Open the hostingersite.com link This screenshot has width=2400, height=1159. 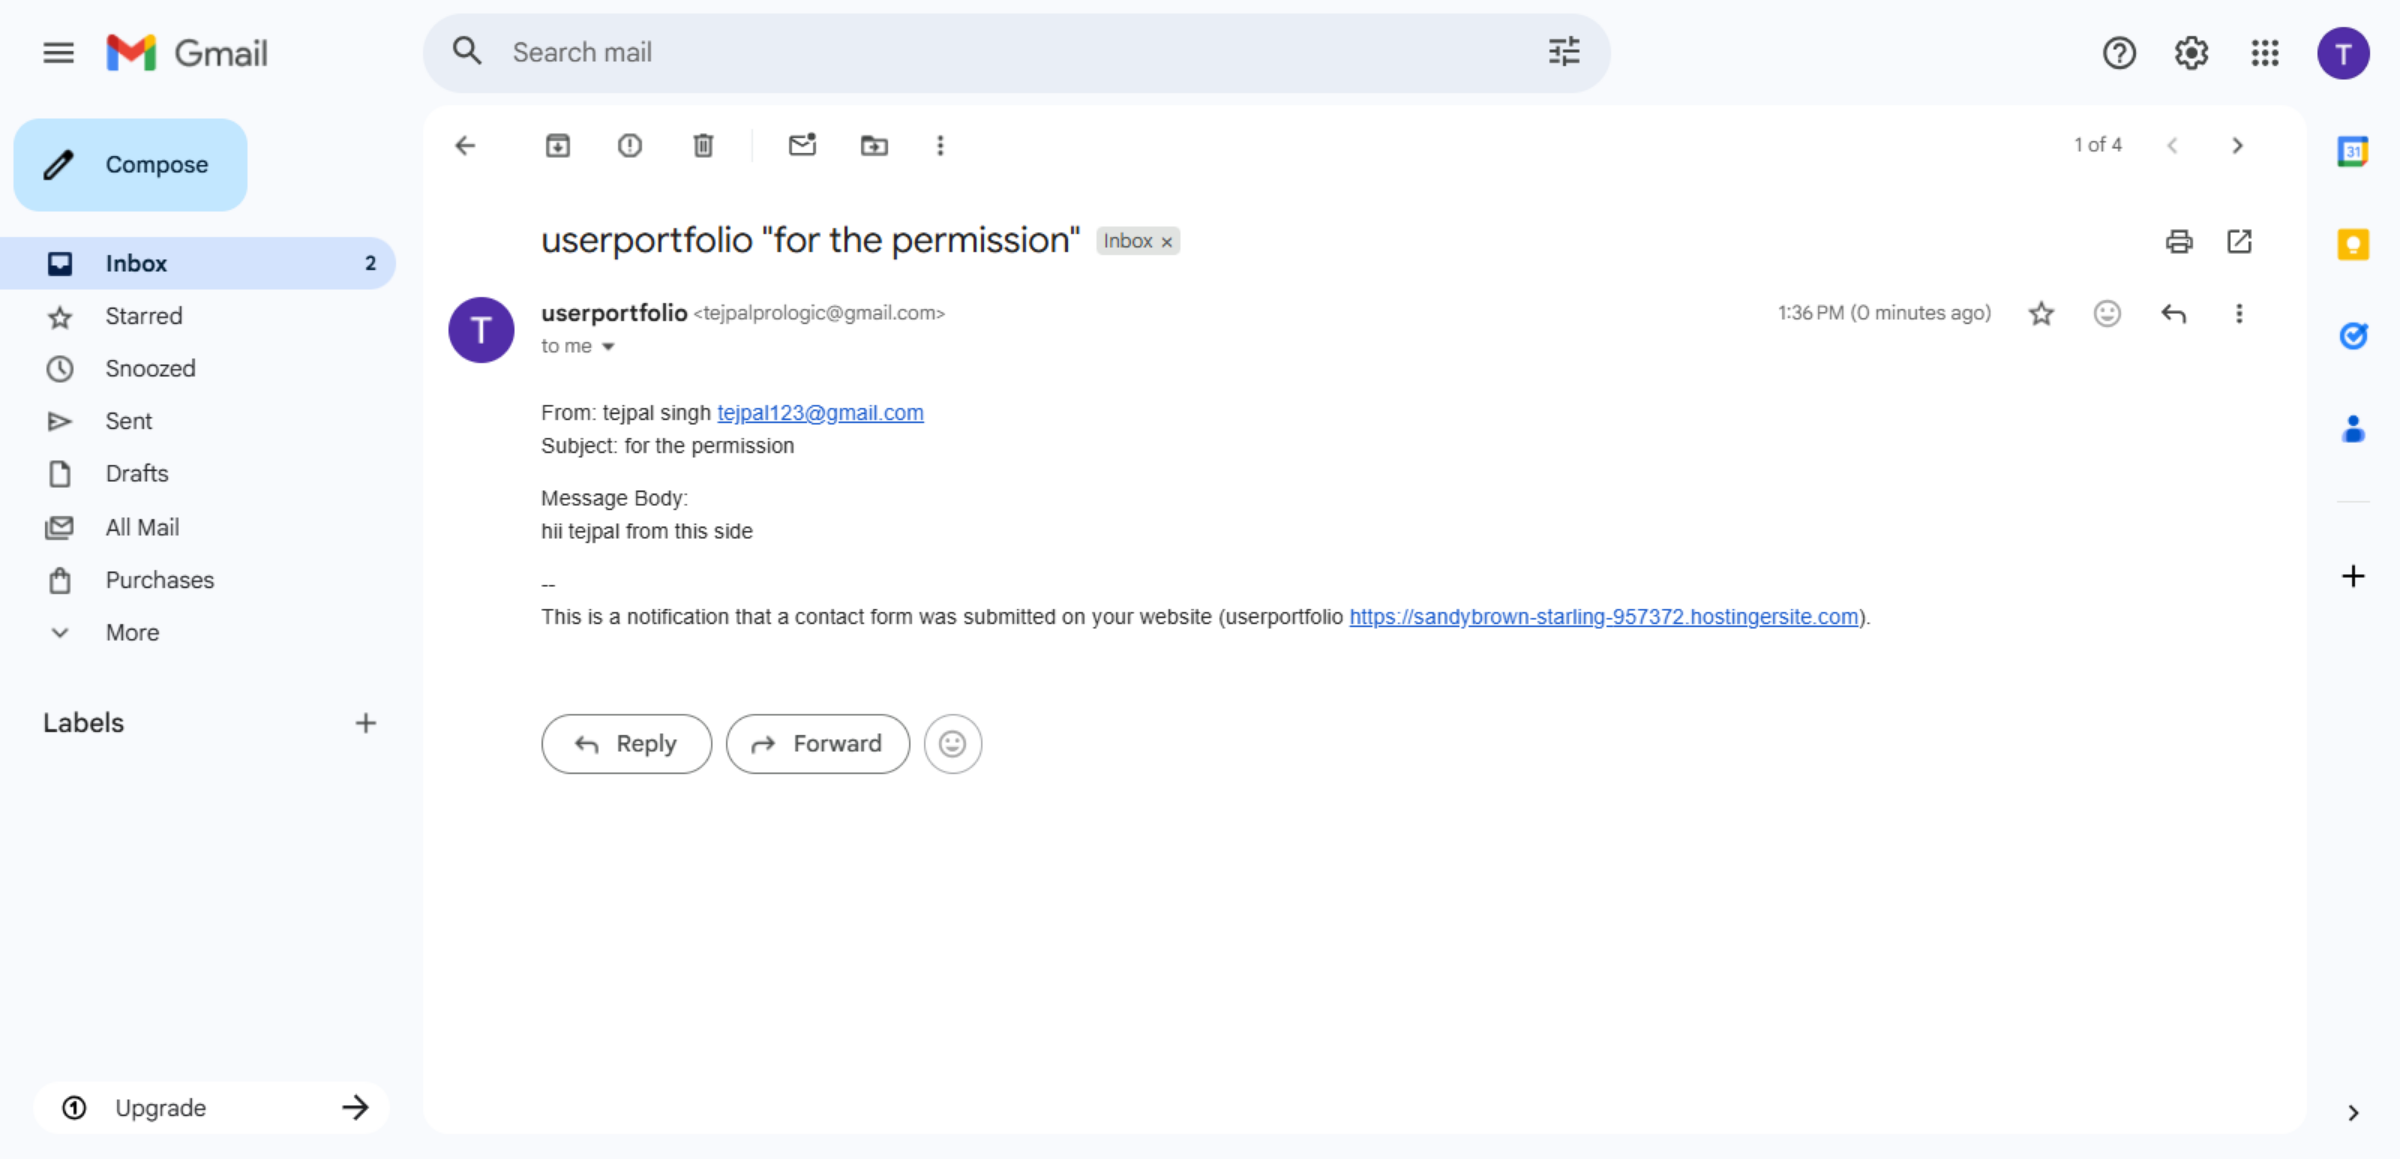[x=1602, y=617]
